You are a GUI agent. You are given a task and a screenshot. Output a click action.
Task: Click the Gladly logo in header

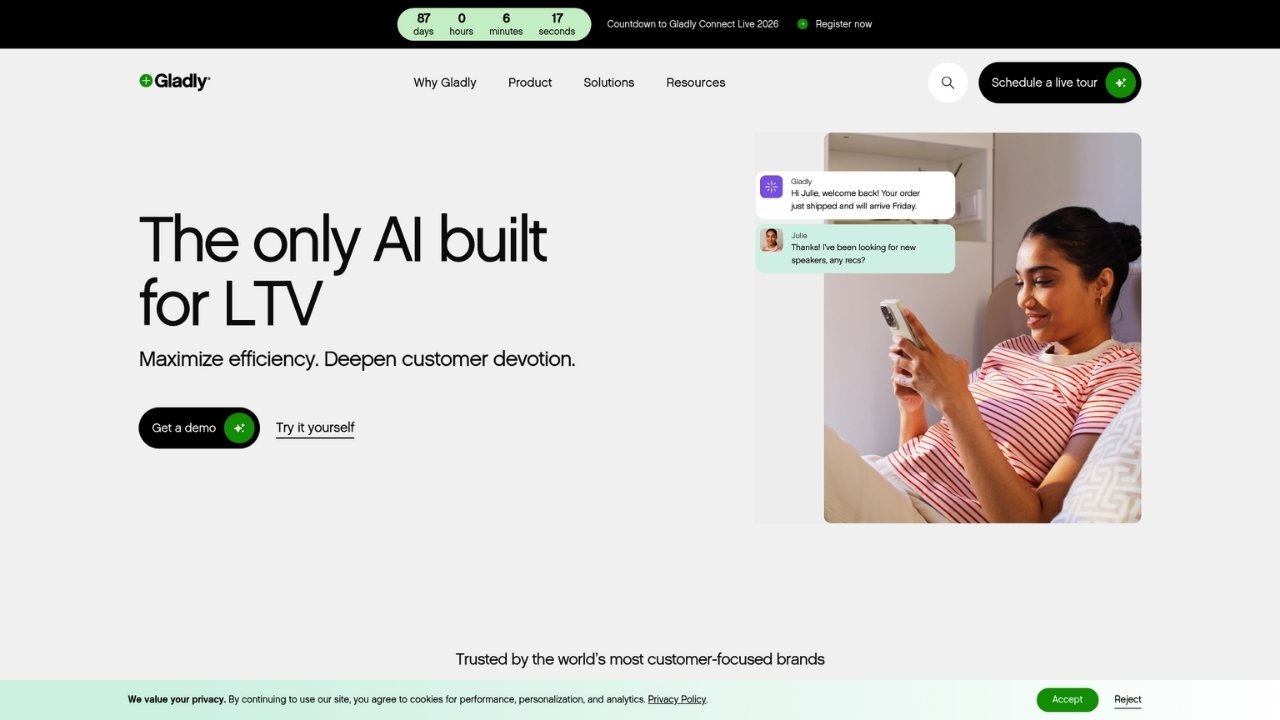click(175, 82)
